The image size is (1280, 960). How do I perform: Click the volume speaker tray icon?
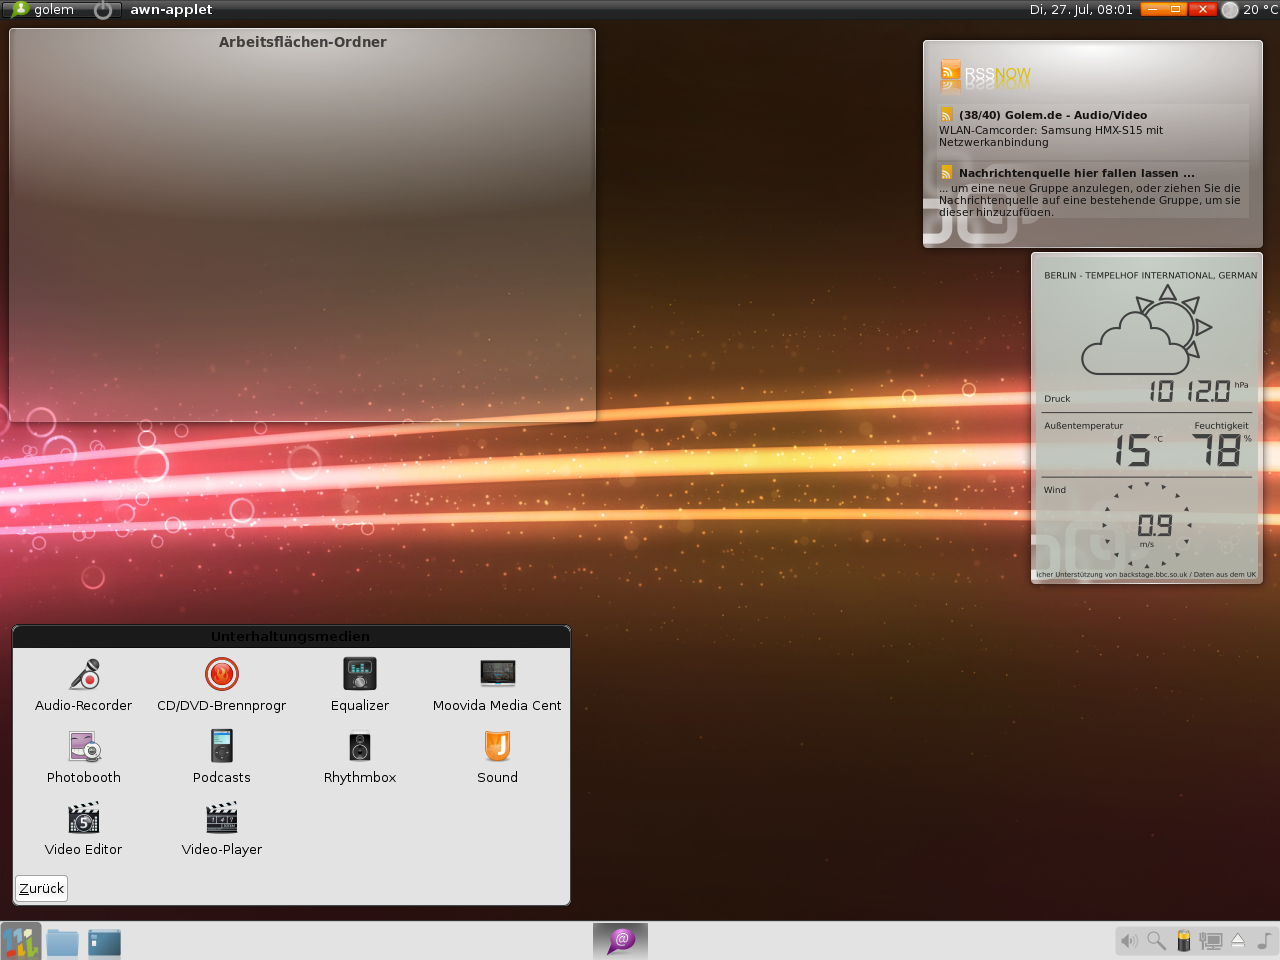[x=1129, y=941]
